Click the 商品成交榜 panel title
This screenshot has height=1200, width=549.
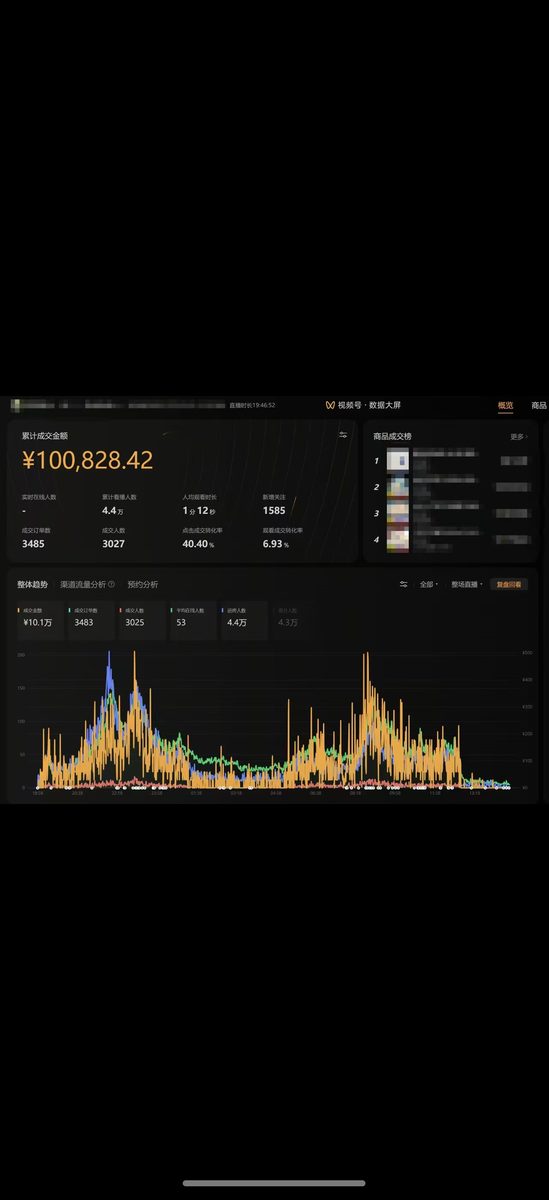(392, 436)
